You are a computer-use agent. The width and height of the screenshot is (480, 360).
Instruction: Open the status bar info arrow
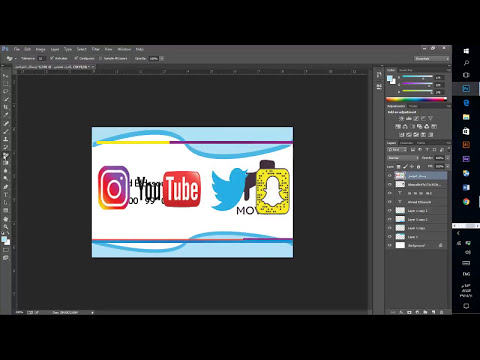(x=92, y=313)
